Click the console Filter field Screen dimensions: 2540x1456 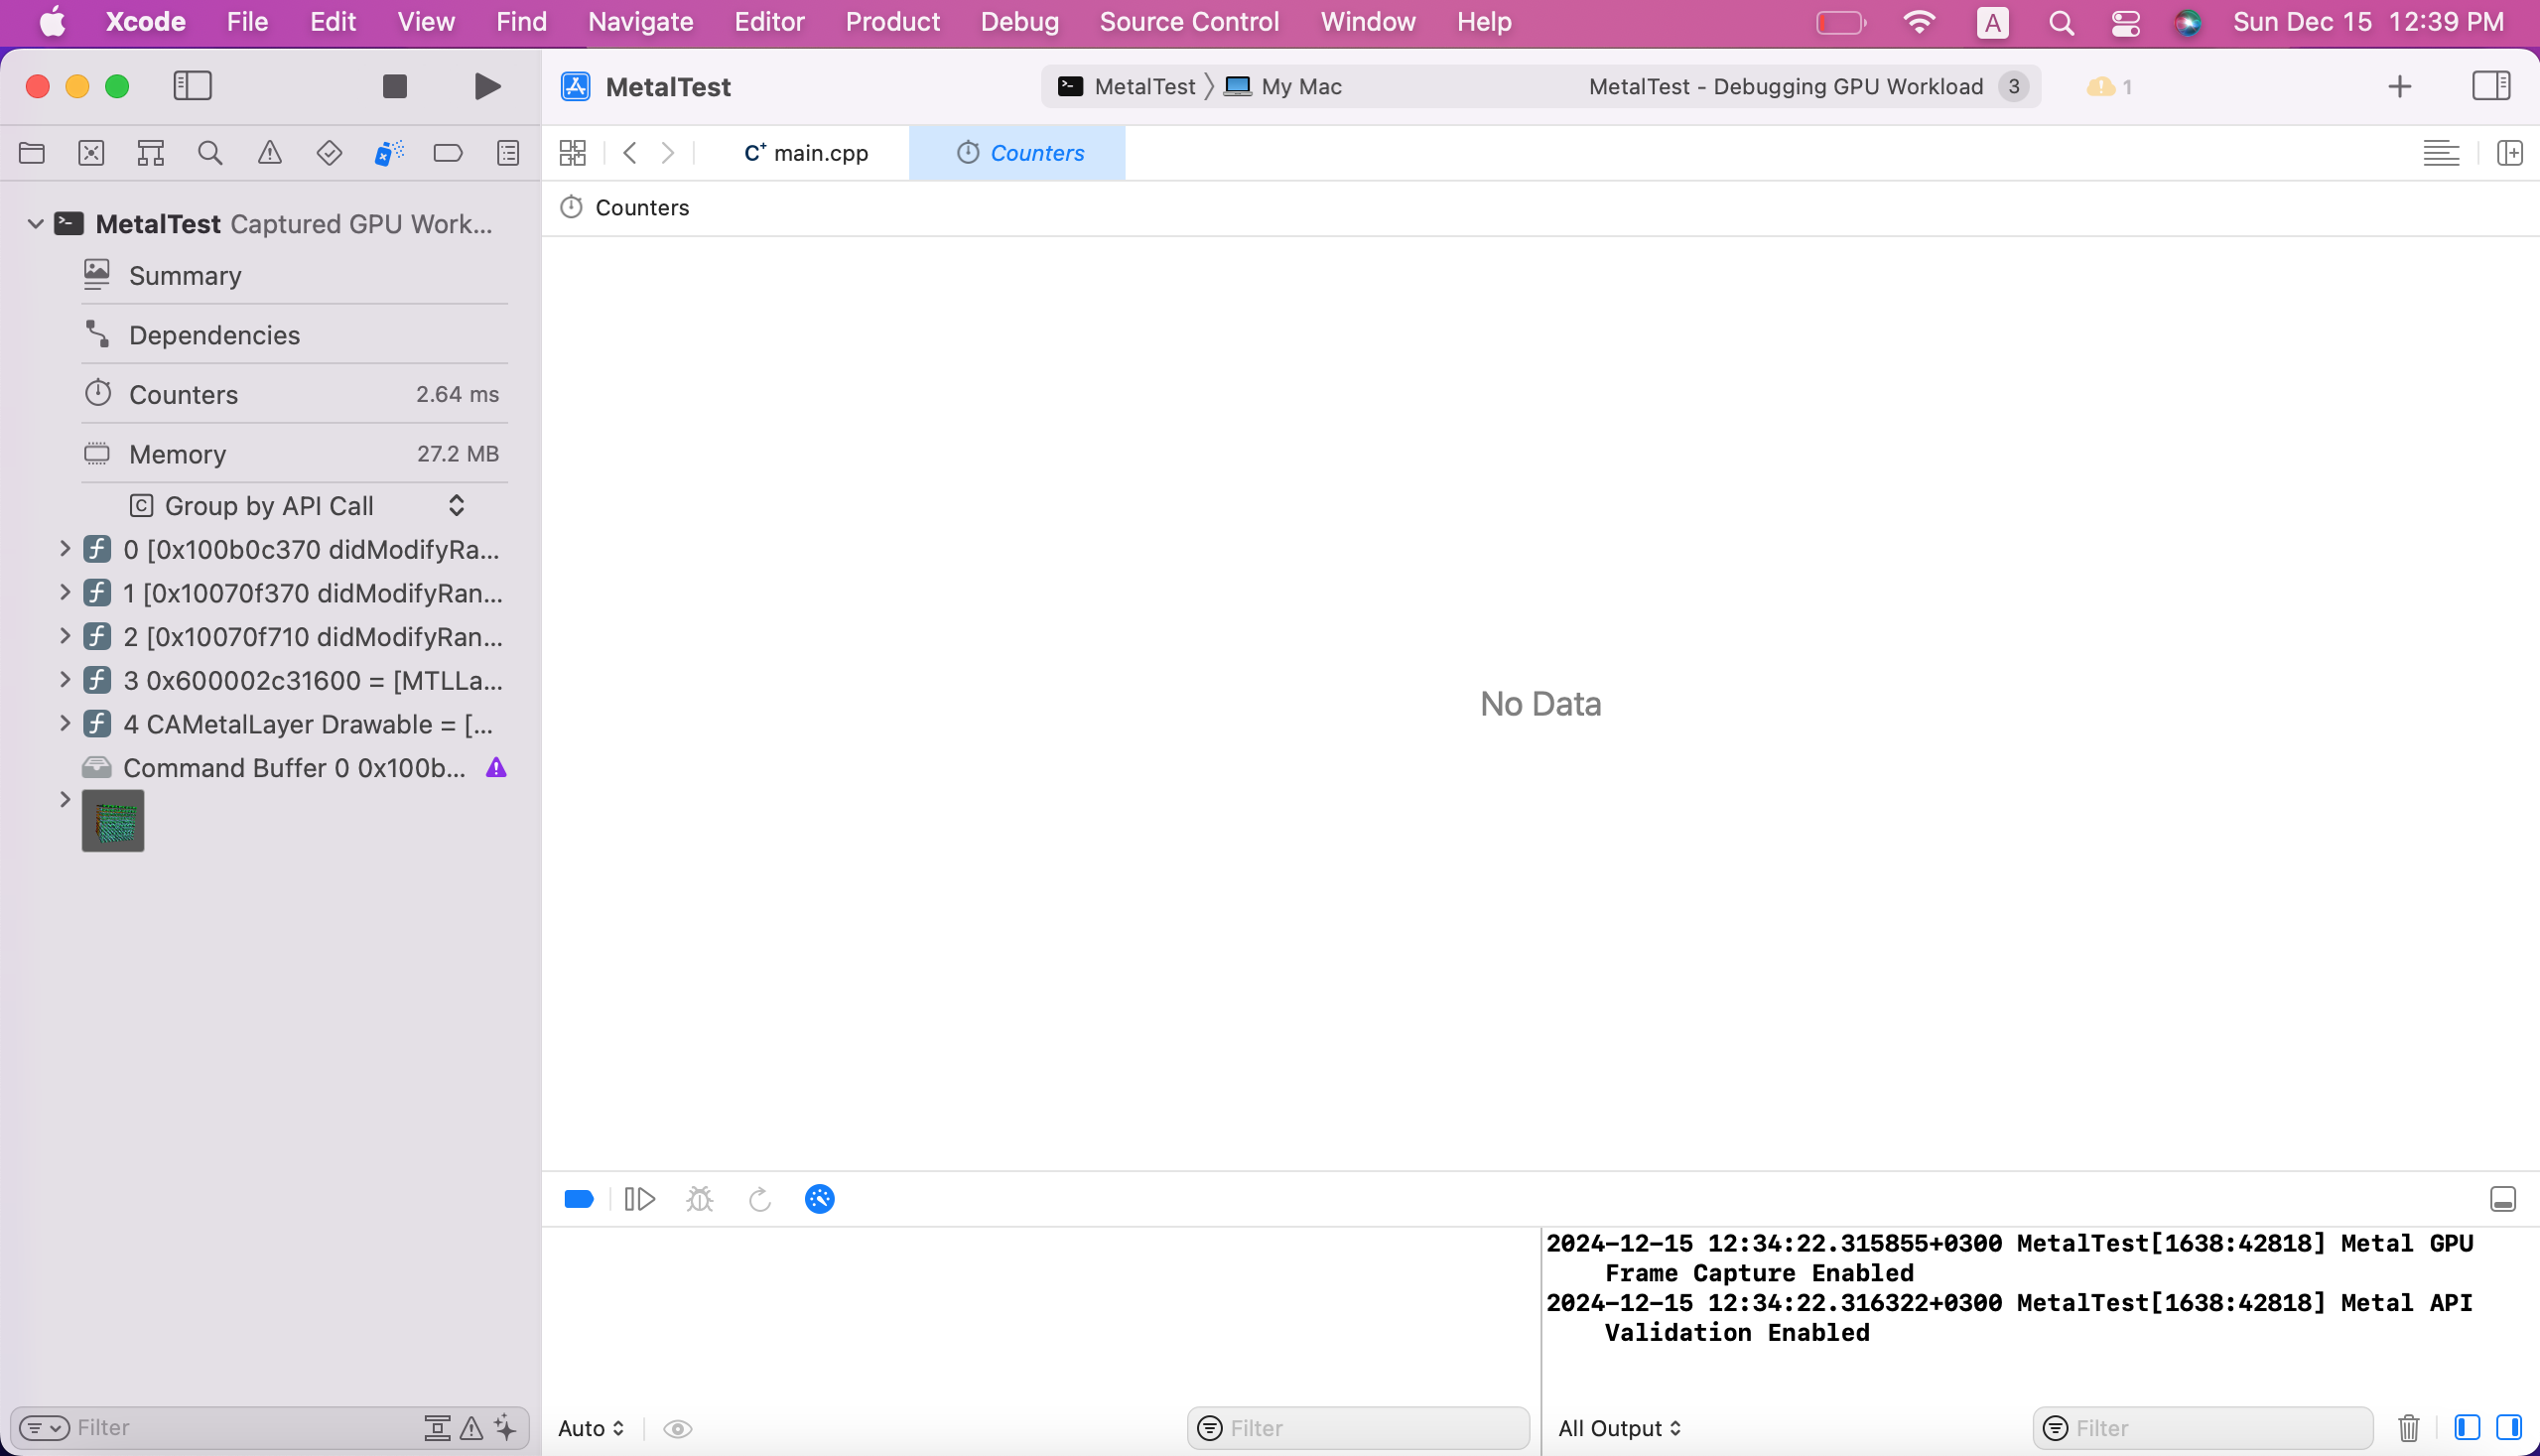click(x=2203, y=1429)
